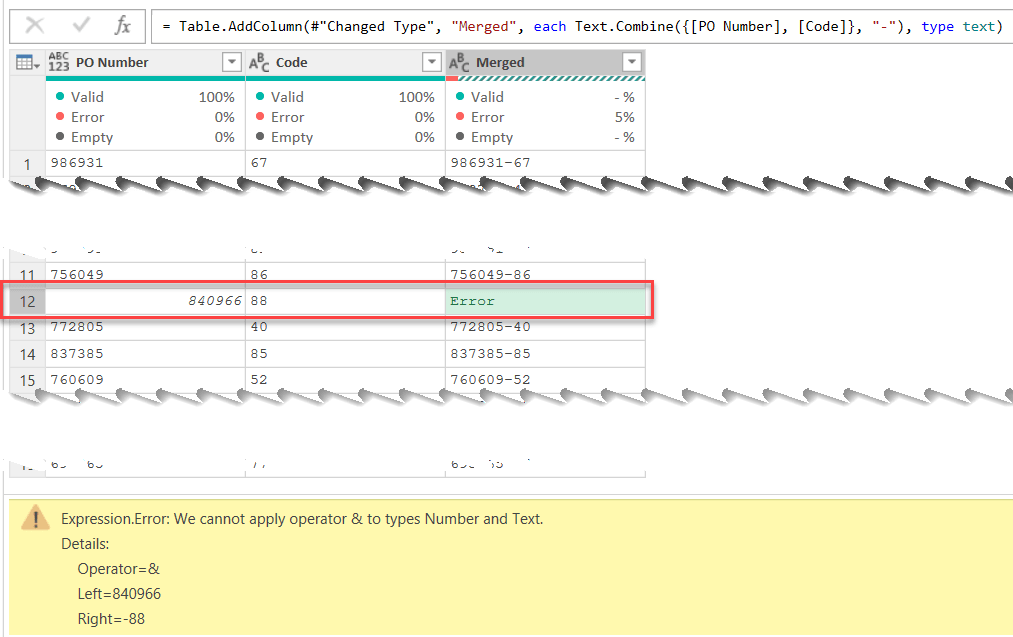This screenshot has width=1013, height=637.
Task: Select row number 12 header
Action: (27, 300)
